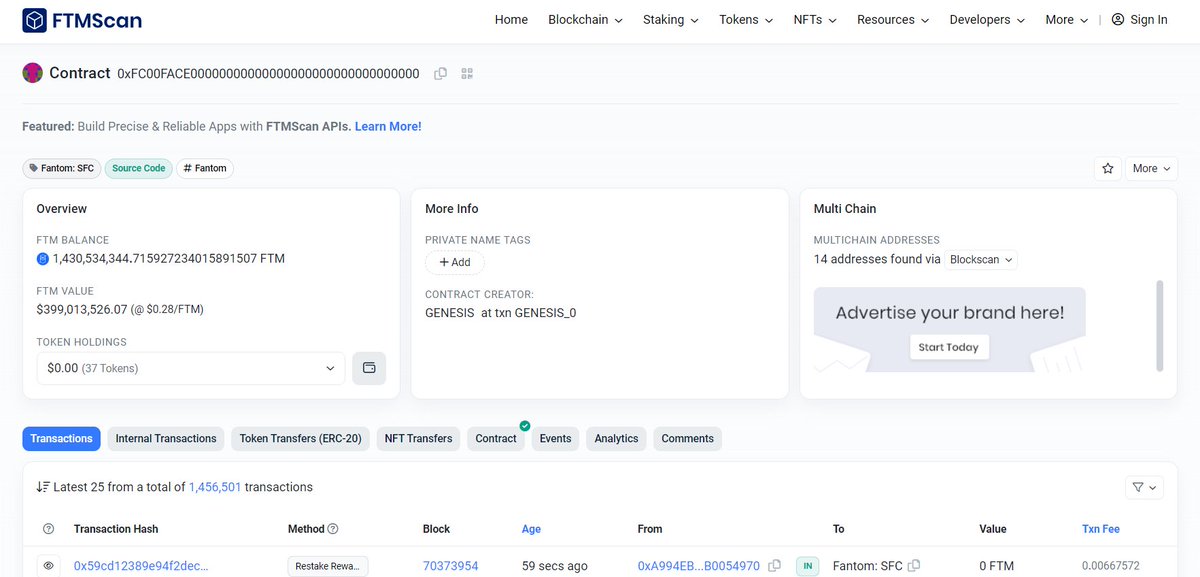Screen dimensions: 1200x577
Task: Click the contract identicon avatar
Action: pos(32,73)
